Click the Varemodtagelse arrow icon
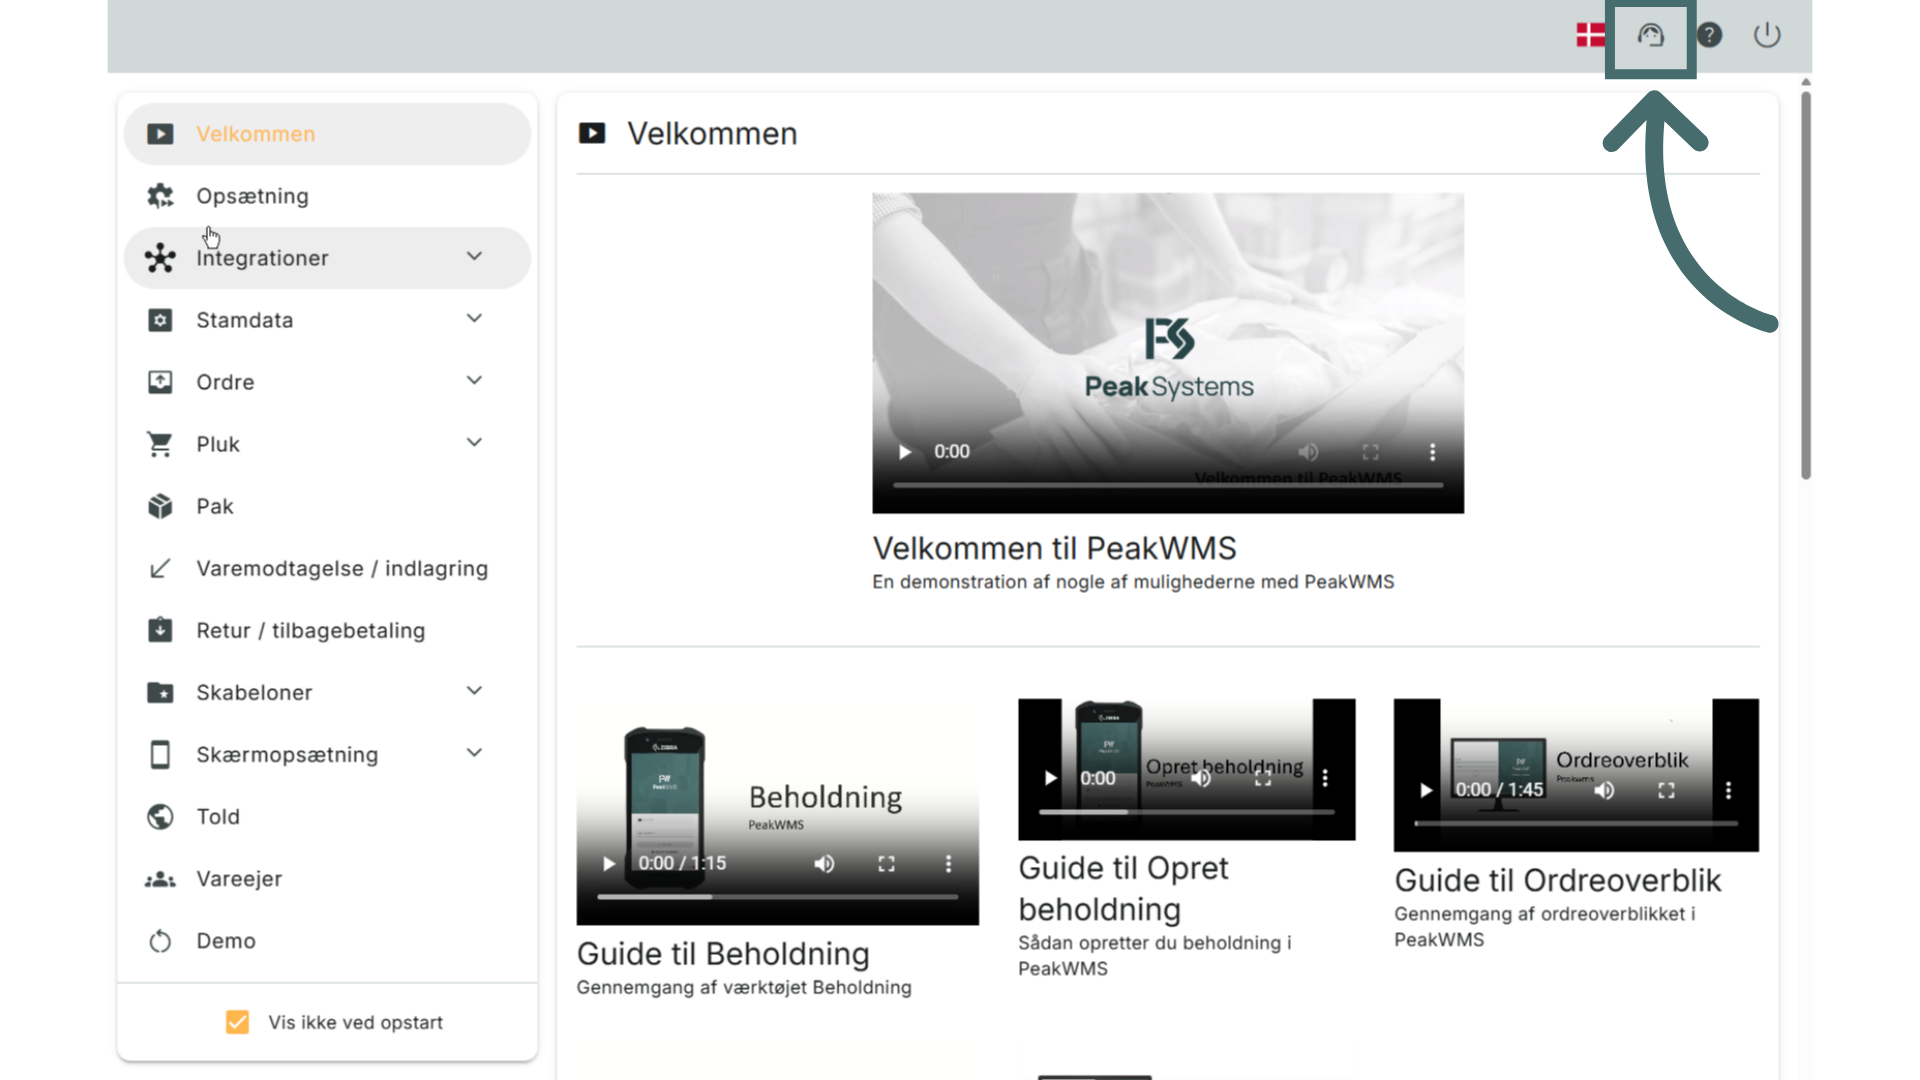Viewport: 1920px width, 1080px height. [x=160, y=568]
